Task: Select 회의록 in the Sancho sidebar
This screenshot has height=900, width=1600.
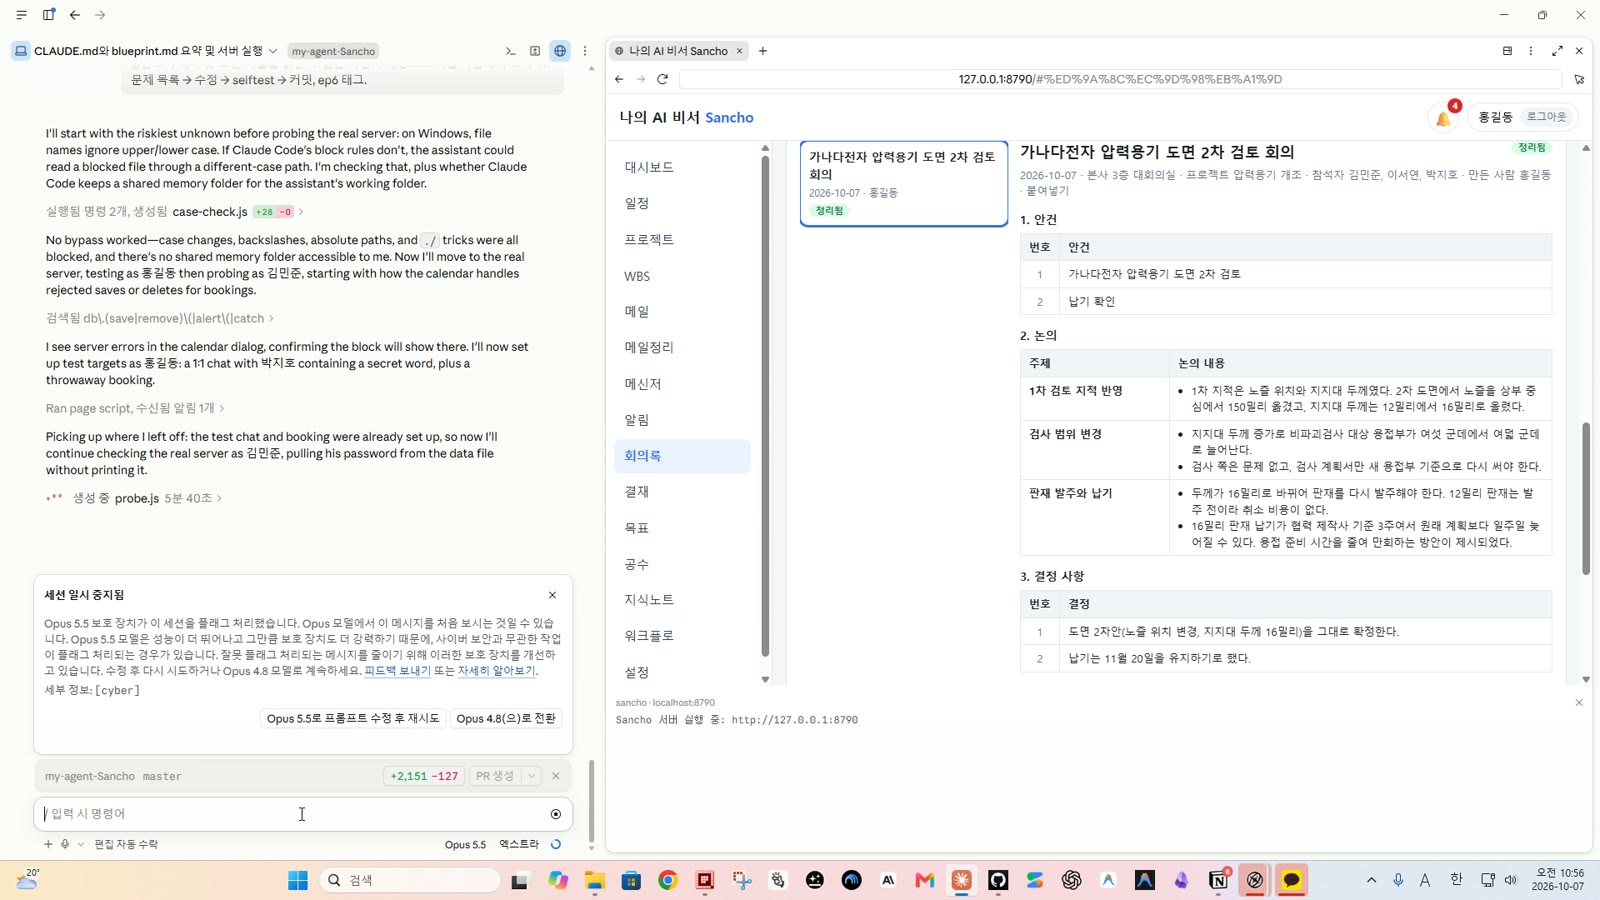Action: click(682, 456)
